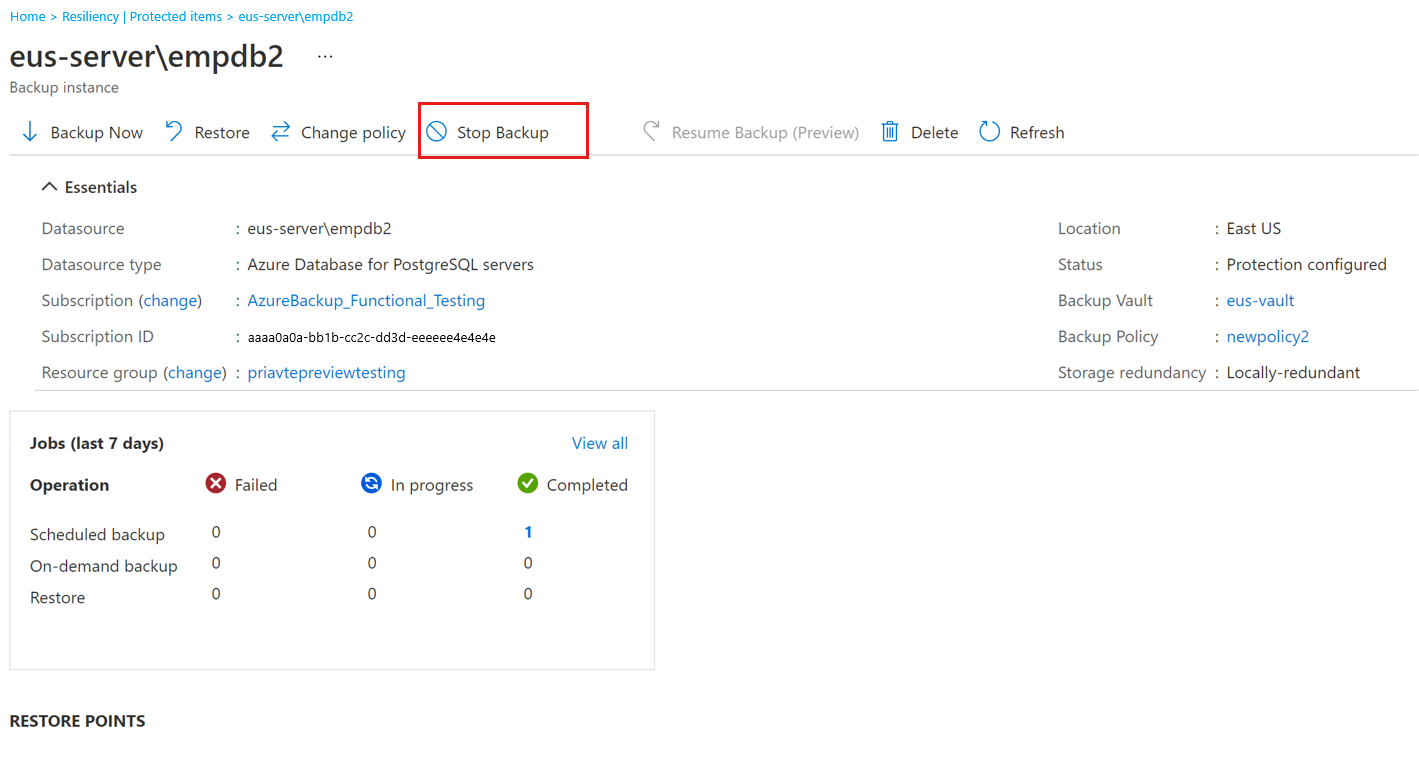Click the Stop Backup prohibition icon

[x=437, y=132]
